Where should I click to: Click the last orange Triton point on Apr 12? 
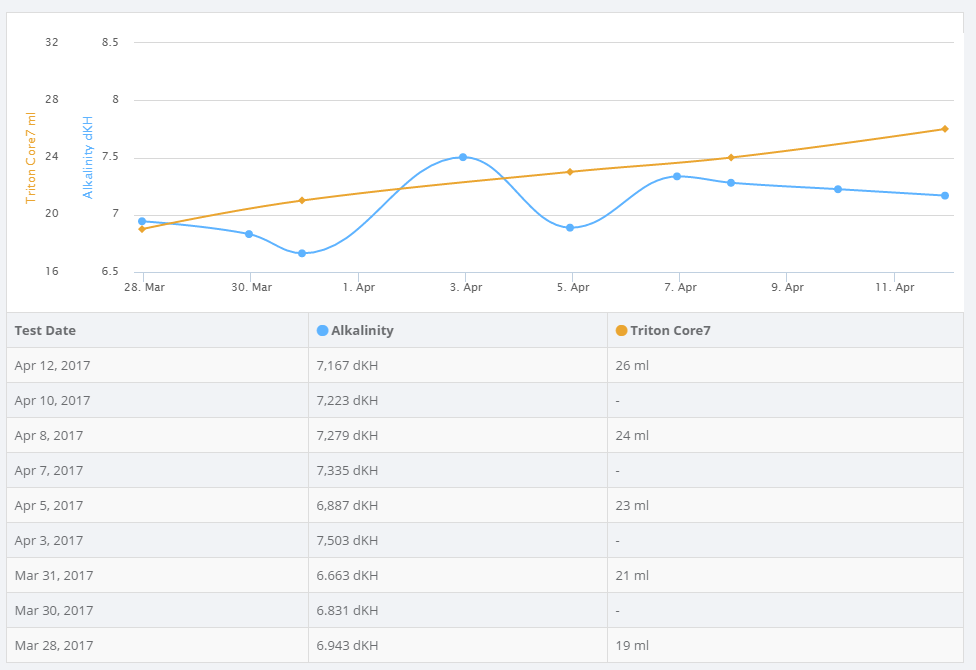945,129
